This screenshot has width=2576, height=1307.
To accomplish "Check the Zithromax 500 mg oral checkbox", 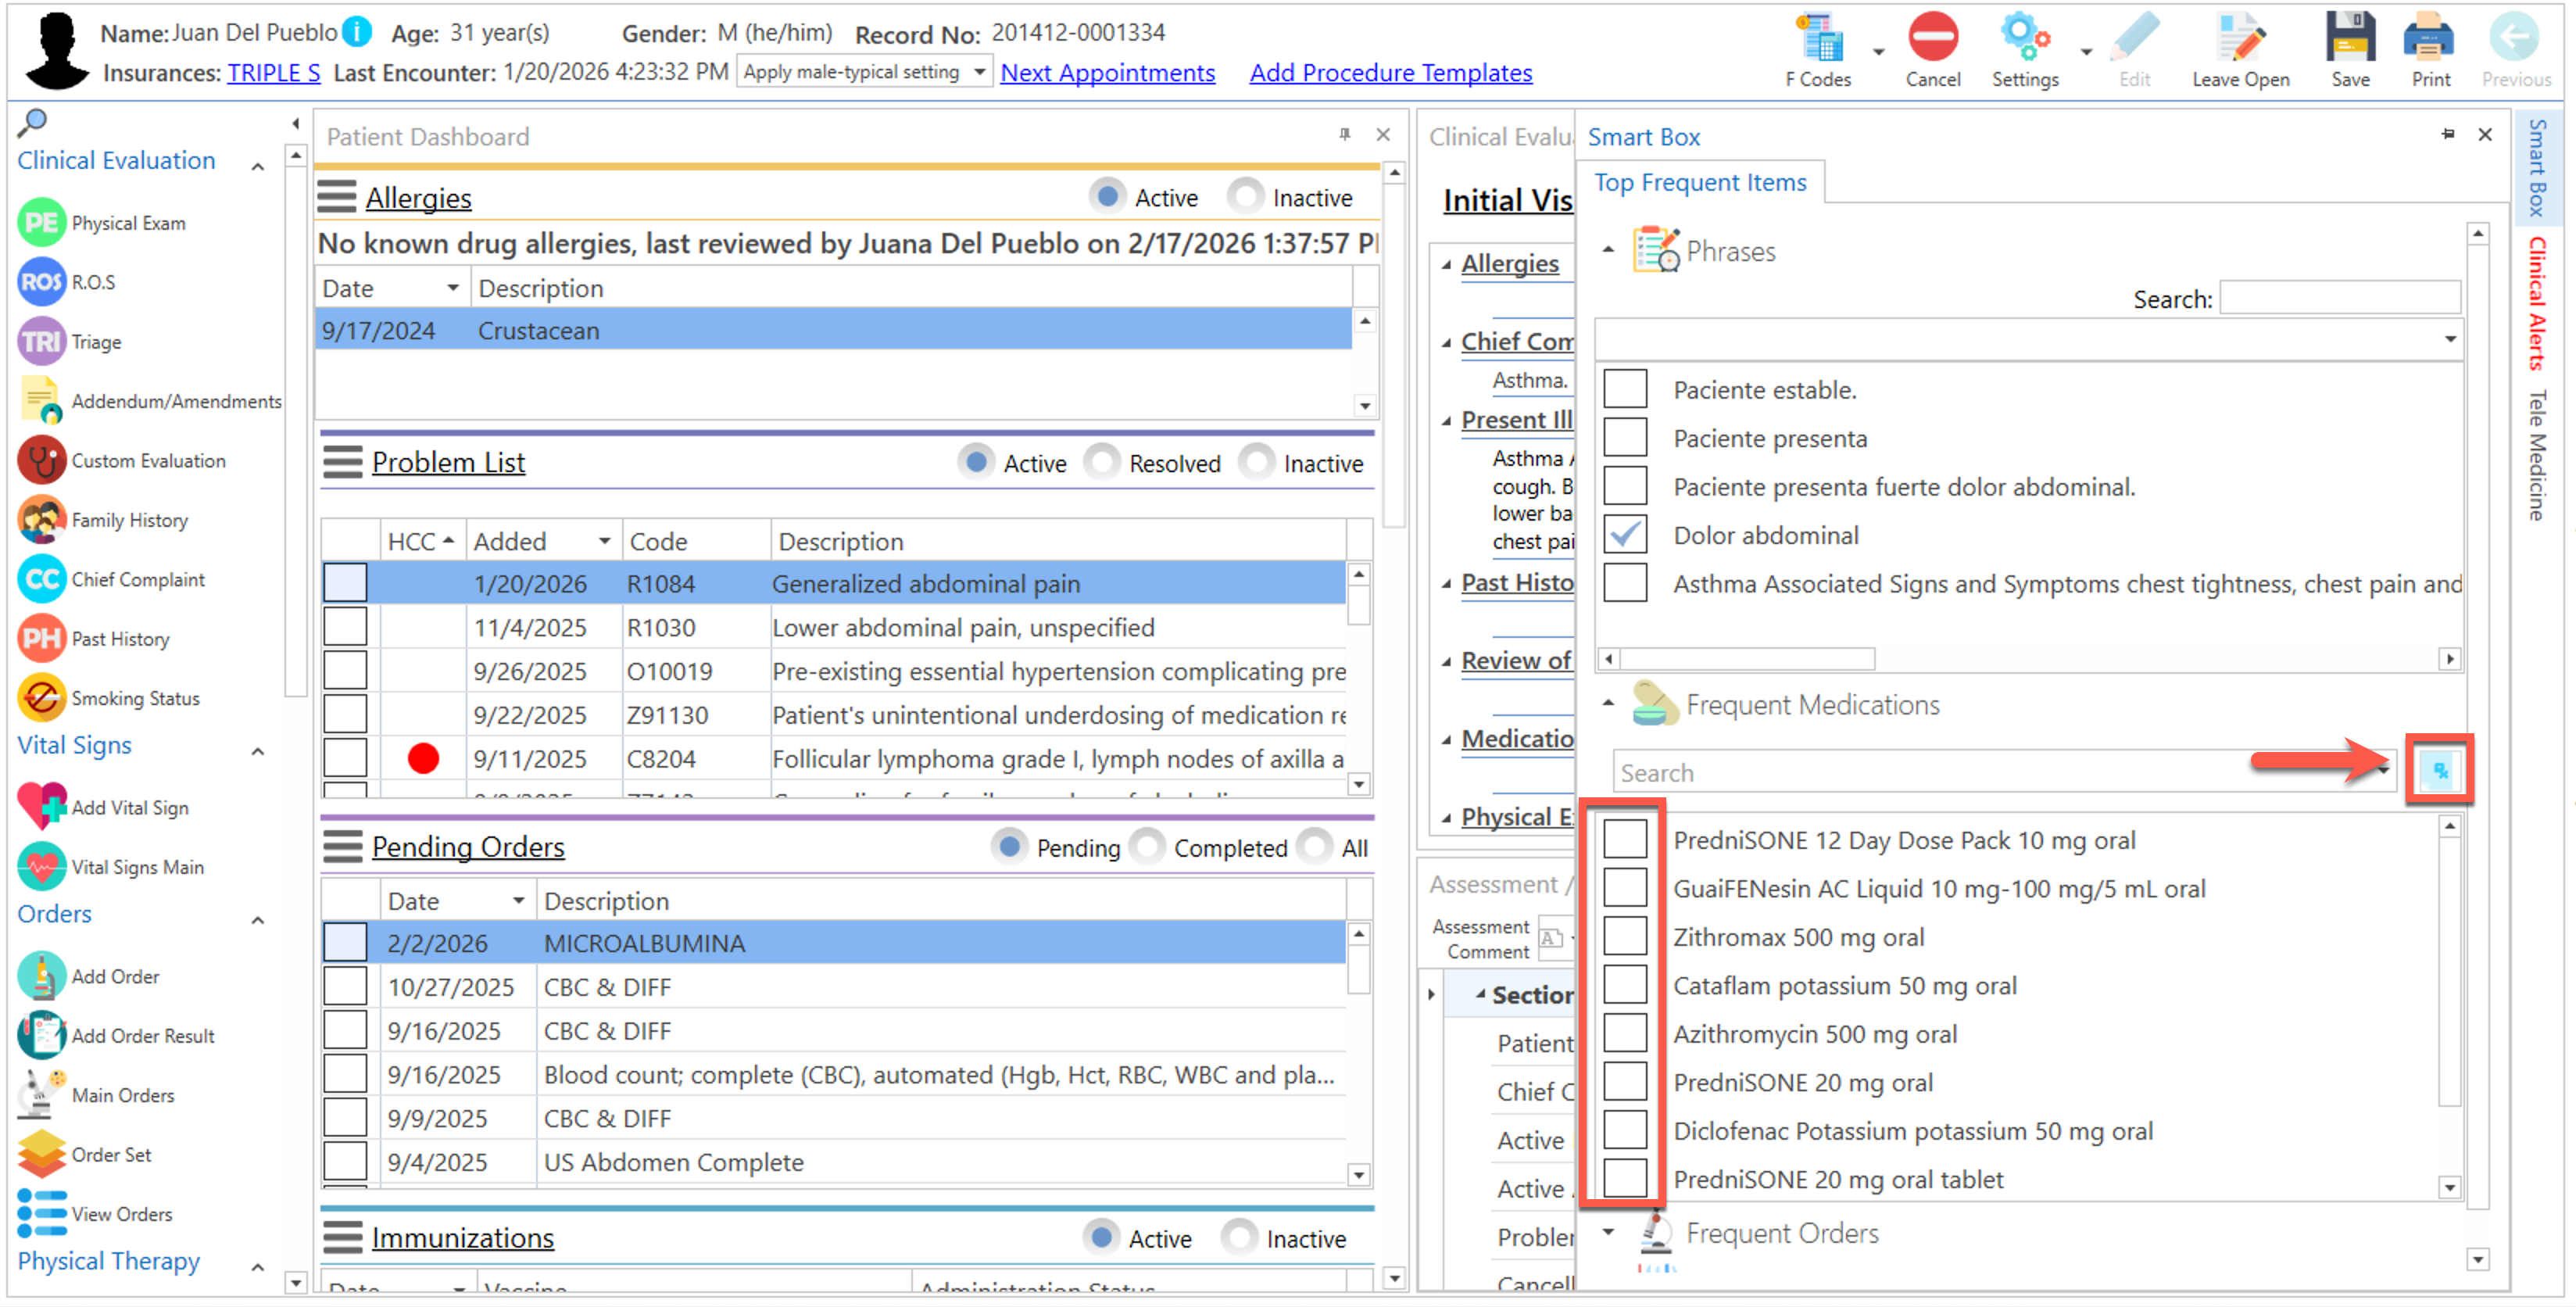I will coord(1624,937).
